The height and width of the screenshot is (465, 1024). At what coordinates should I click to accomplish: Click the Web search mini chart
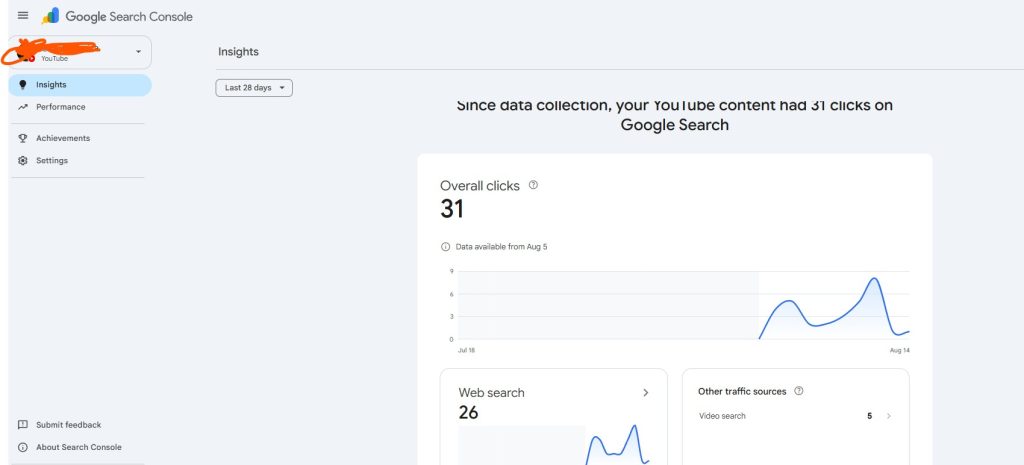point(554,444)
